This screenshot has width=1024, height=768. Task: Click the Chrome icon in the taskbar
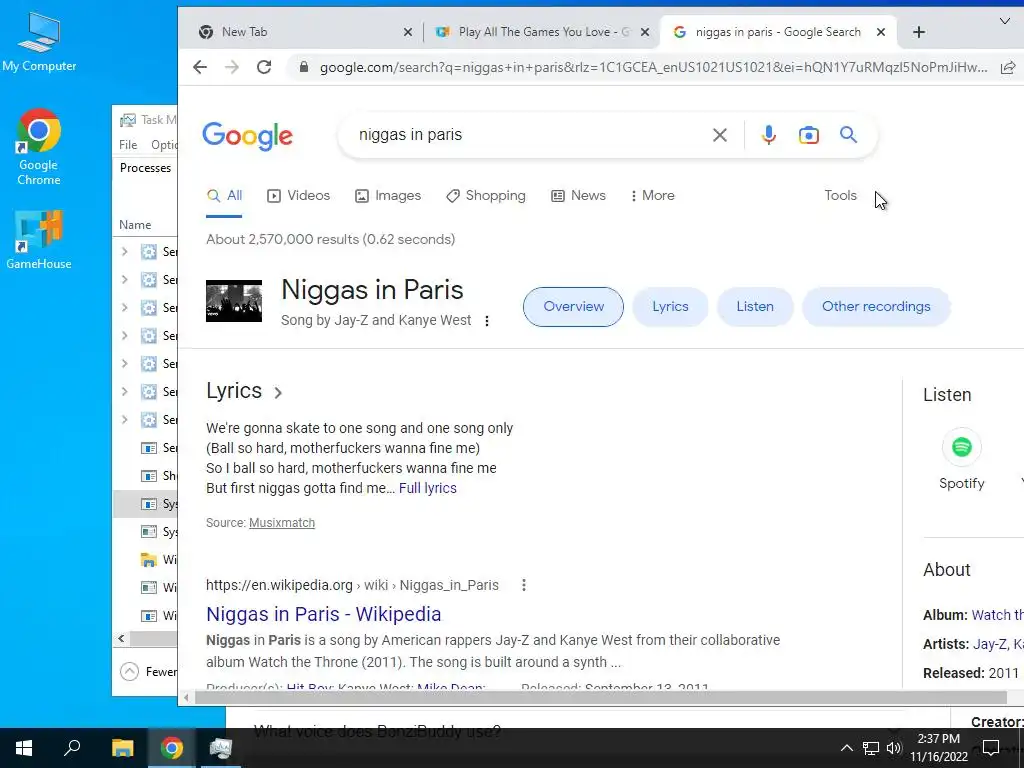coord(172,748)
